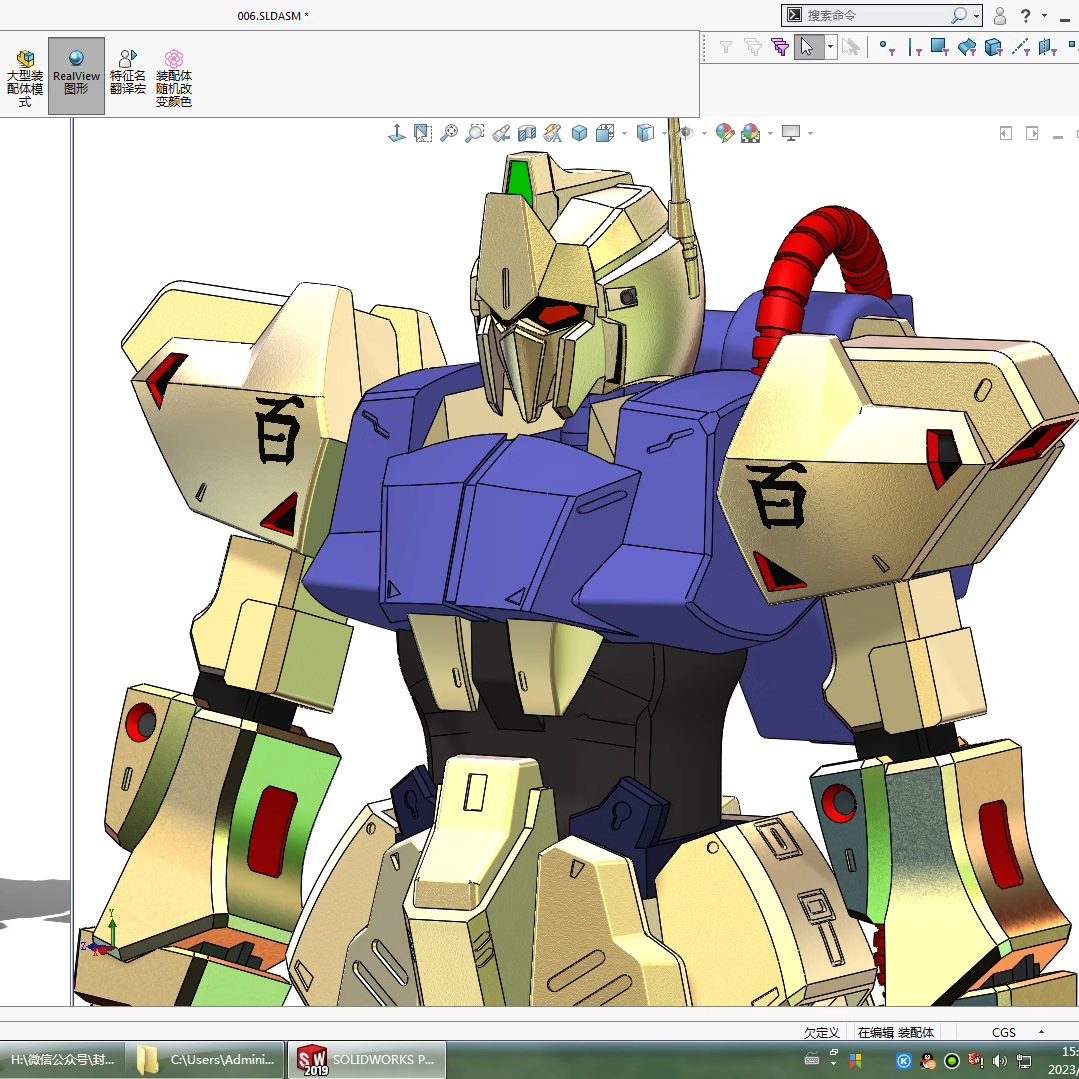Toggle the filter axes icon
The image size is (1079, 1079).
[x=1021, y=47]
